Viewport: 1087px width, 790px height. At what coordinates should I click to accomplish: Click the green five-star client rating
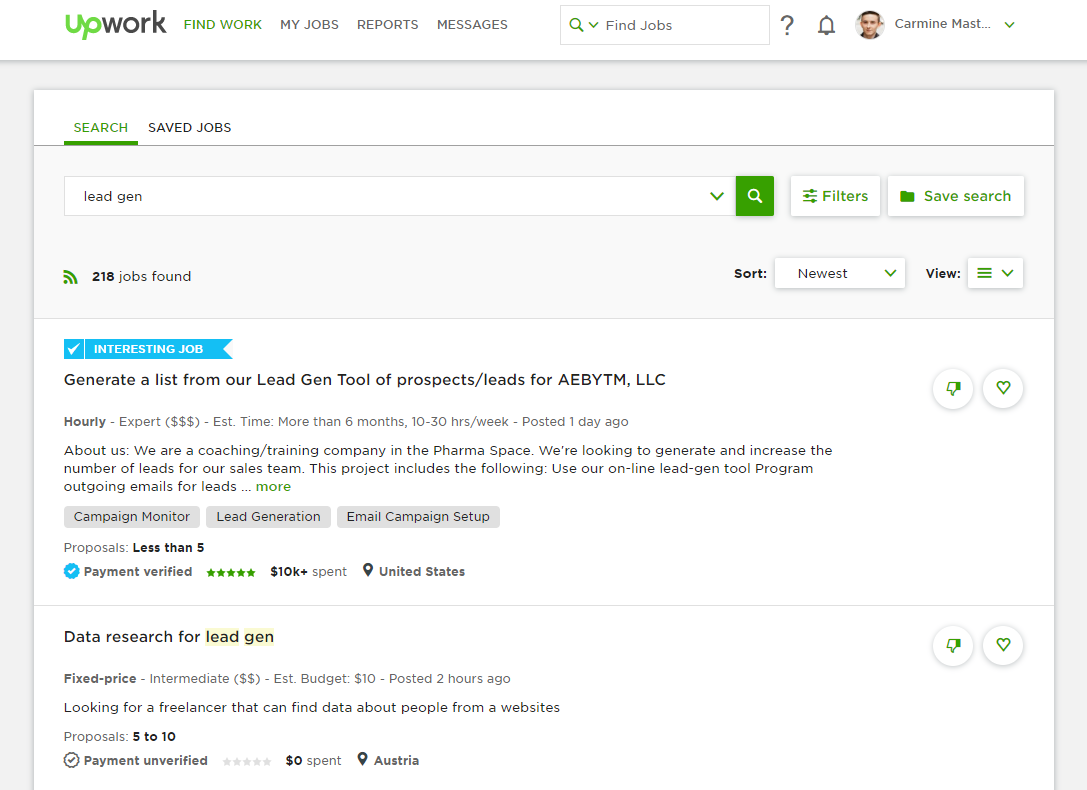pyautogui.click(x=231, y=572)
